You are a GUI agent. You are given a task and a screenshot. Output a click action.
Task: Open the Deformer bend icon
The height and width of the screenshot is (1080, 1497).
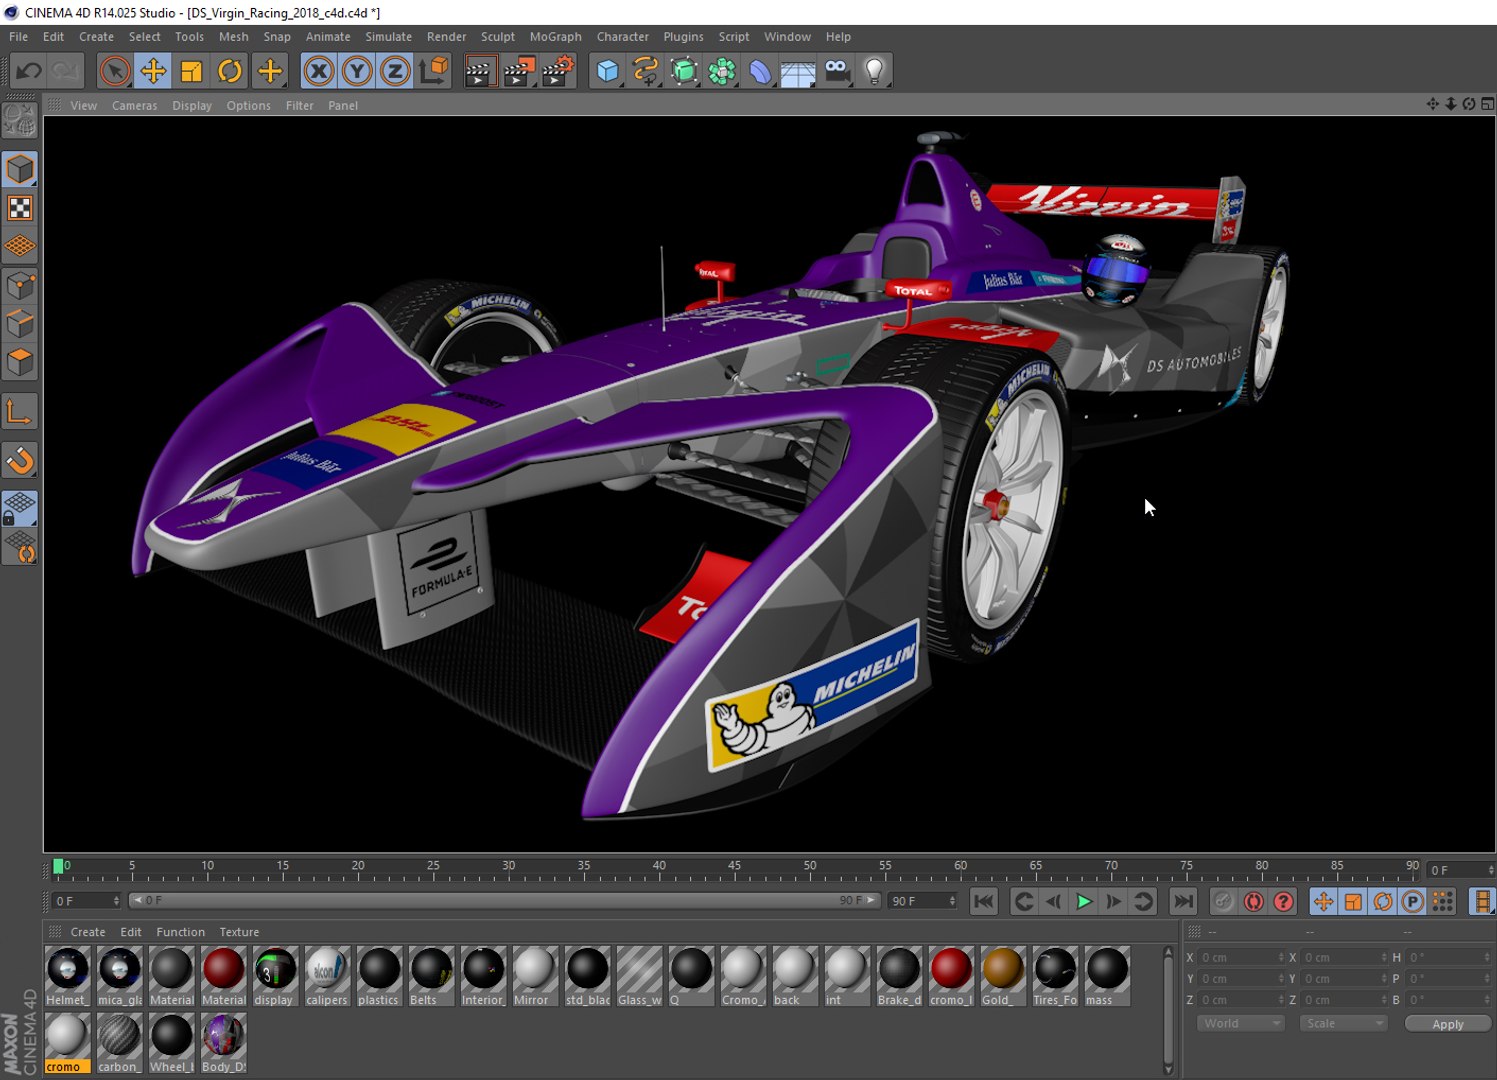point(760,71)
